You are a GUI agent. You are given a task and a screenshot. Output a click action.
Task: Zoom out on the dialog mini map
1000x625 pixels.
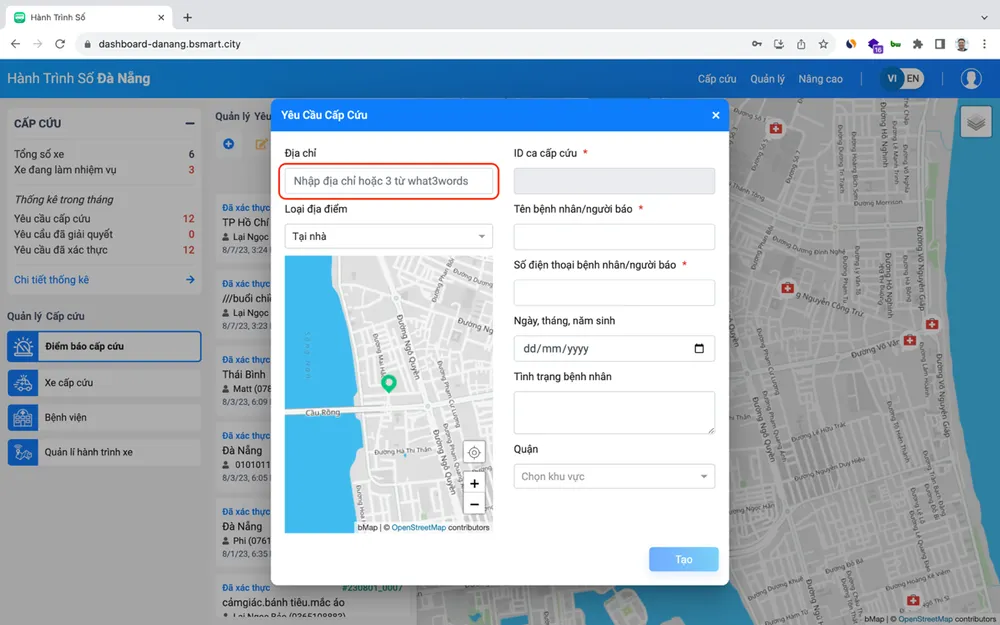tap(474, 504)
